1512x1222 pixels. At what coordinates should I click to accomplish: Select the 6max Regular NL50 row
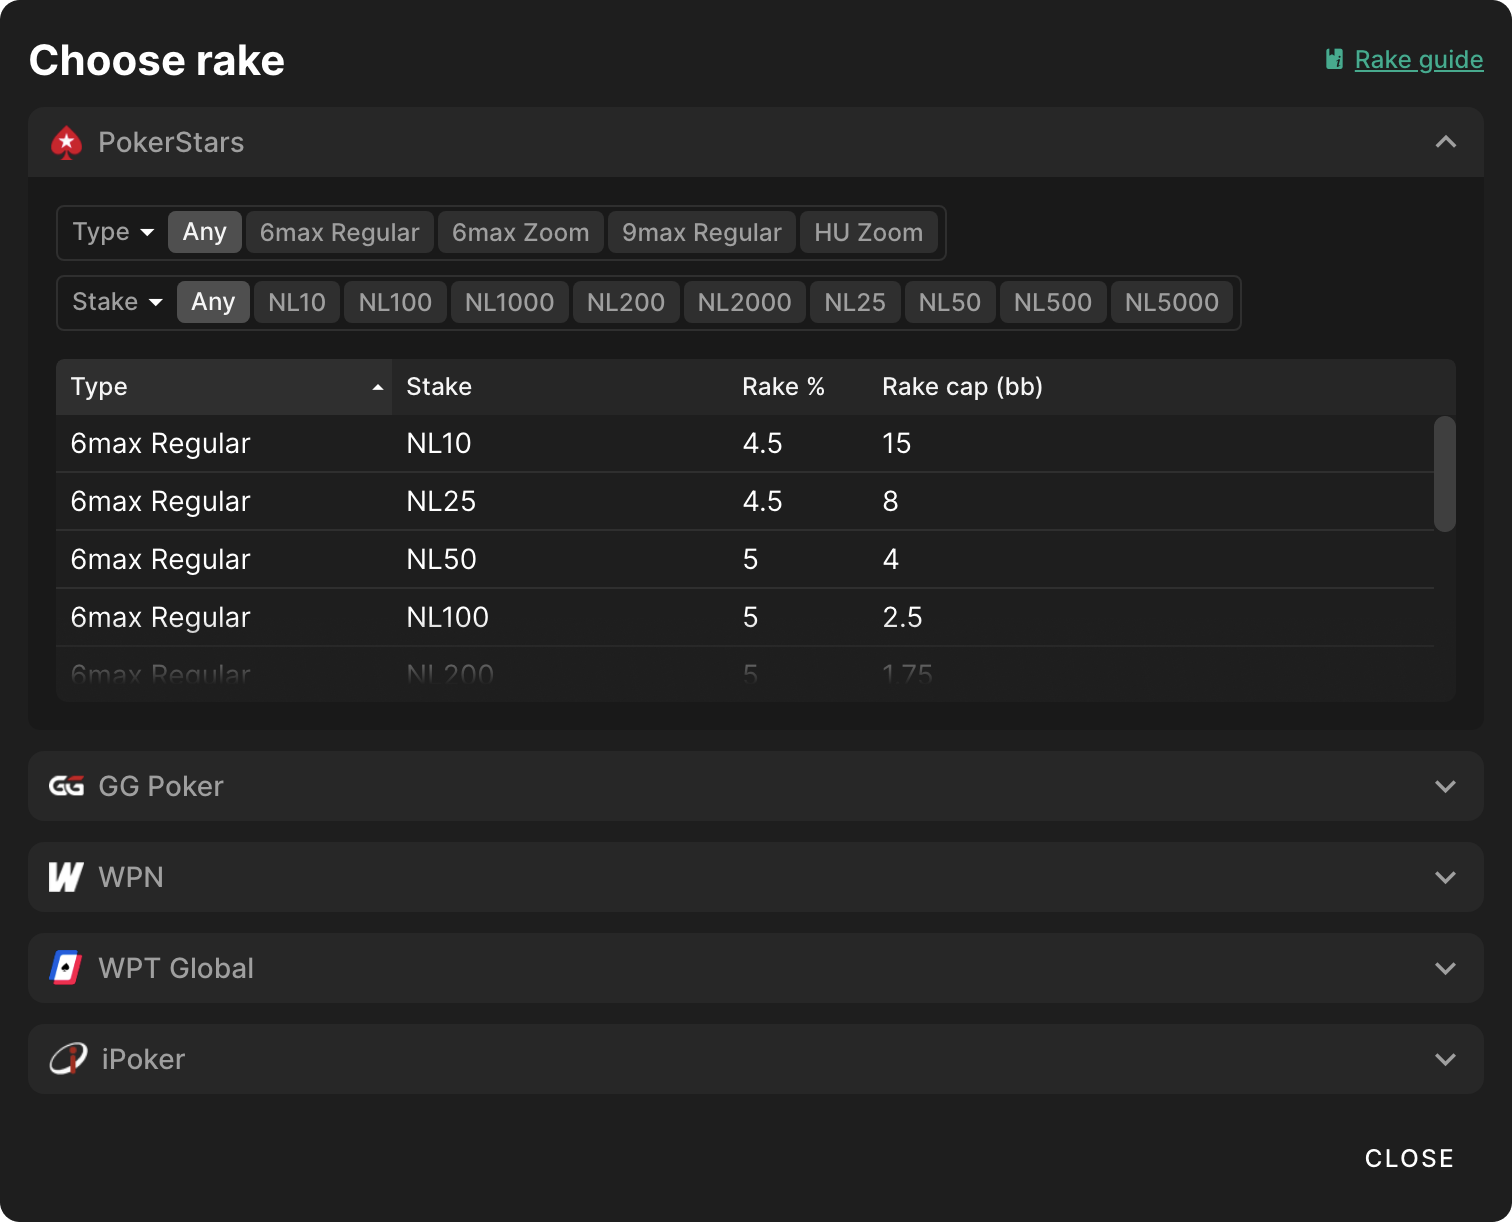[745, 559]
